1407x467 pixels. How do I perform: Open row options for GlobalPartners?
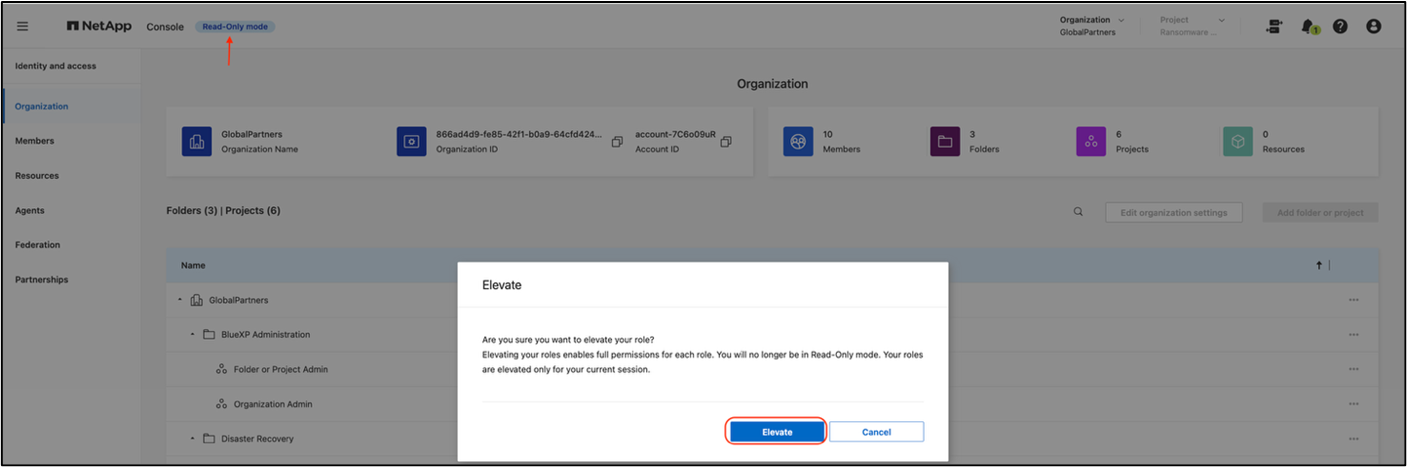point(1354,300)
